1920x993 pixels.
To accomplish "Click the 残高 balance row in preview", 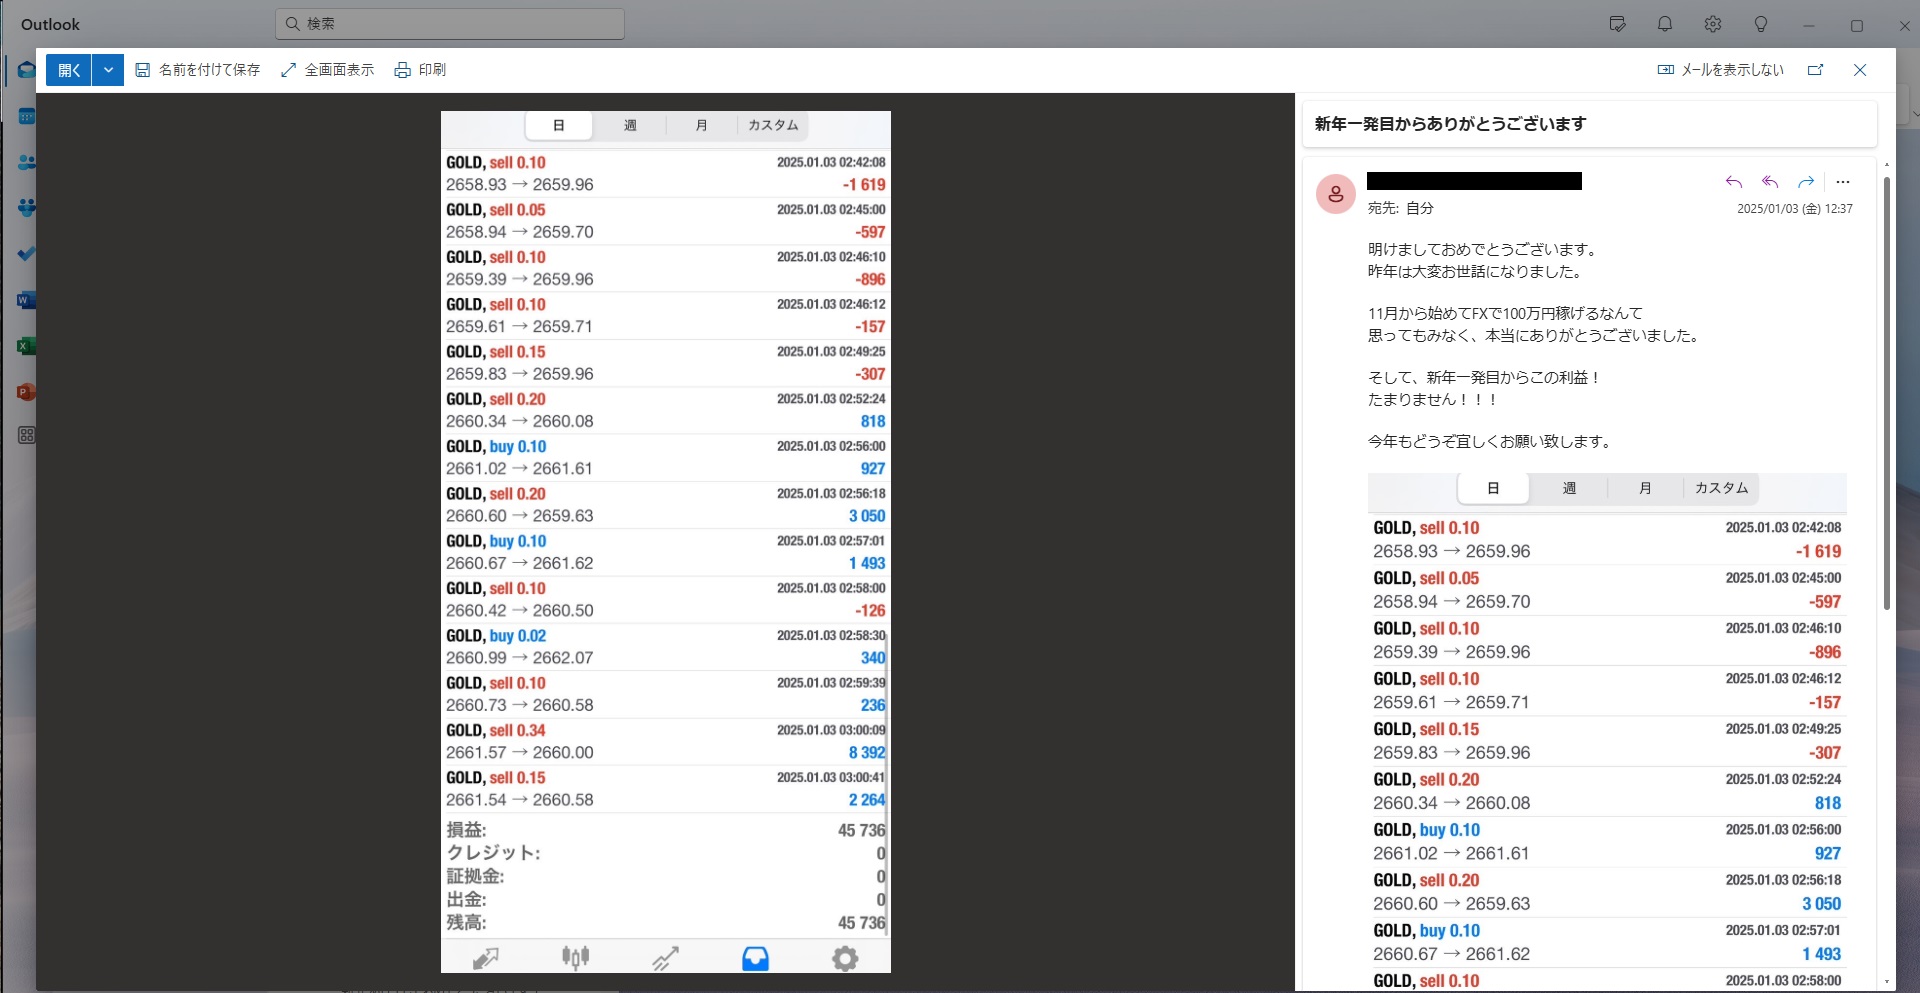I will pos(666,923).
